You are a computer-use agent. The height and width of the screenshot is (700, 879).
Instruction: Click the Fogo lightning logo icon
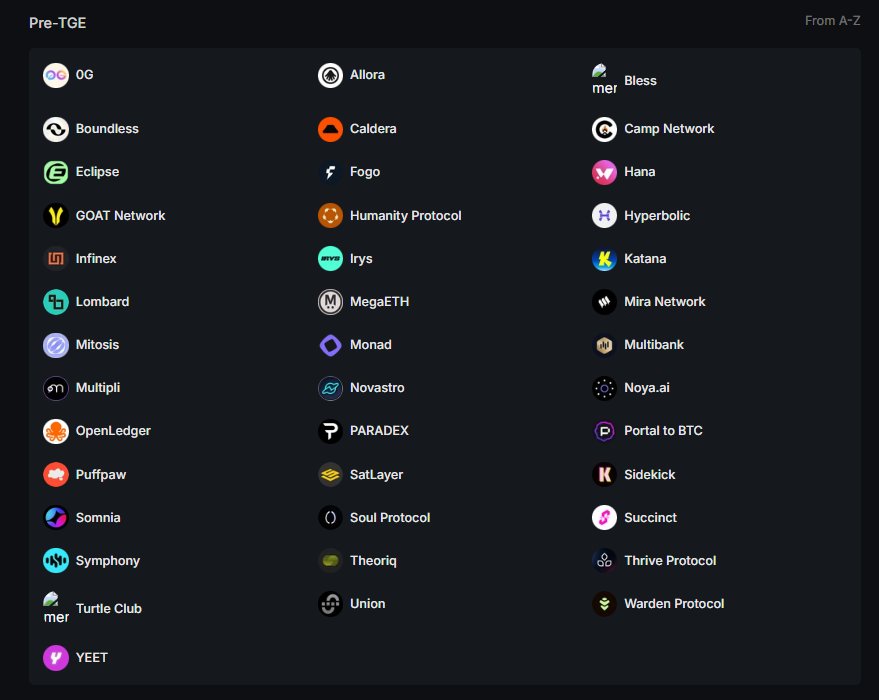click(330, 172)
